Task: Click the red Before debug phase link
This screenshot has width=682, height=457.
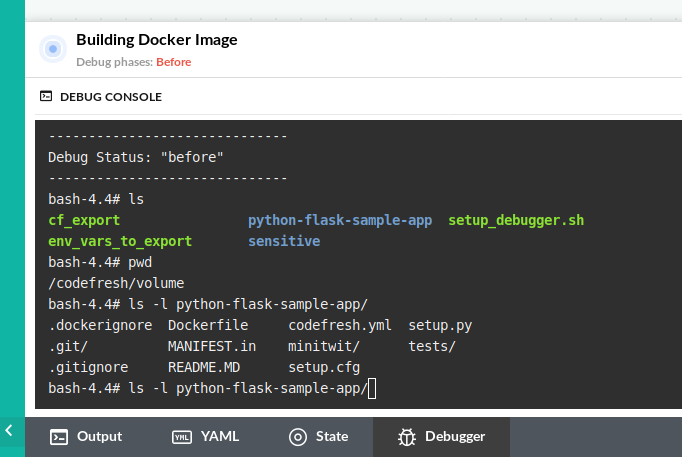Action: pos(173,62)
